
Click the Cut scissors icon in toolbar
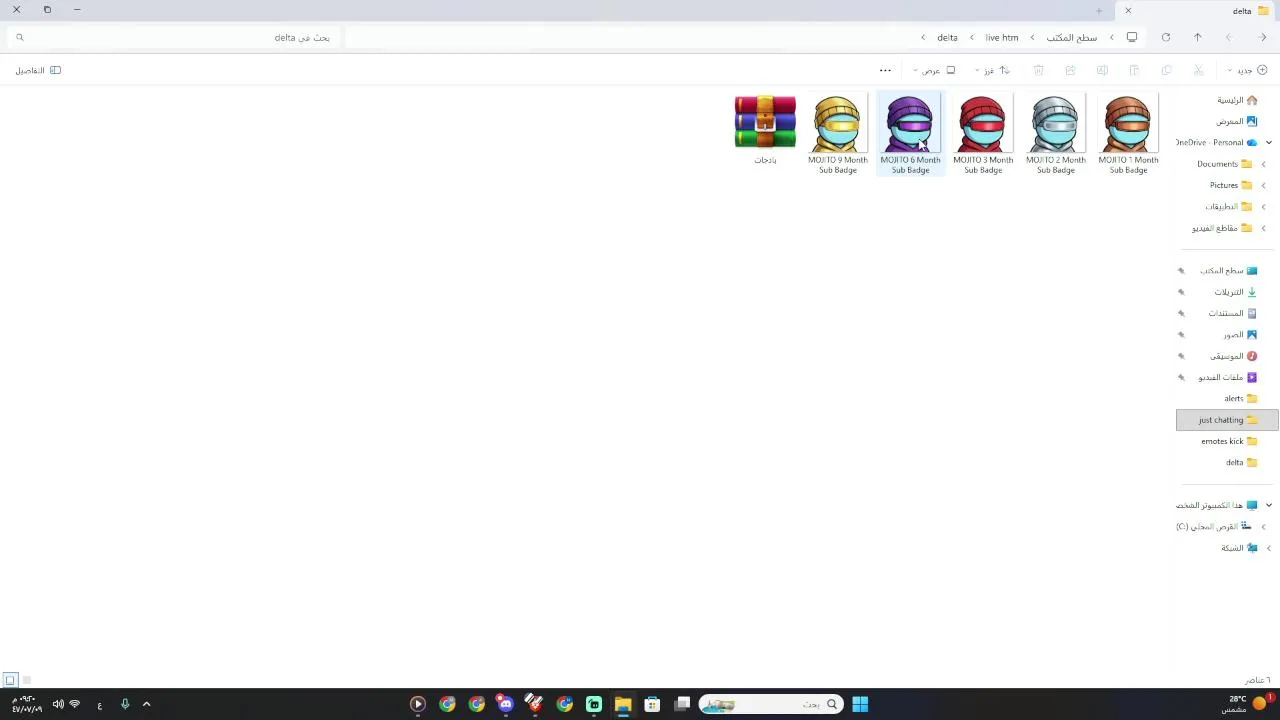click(x=1198, y=70)
